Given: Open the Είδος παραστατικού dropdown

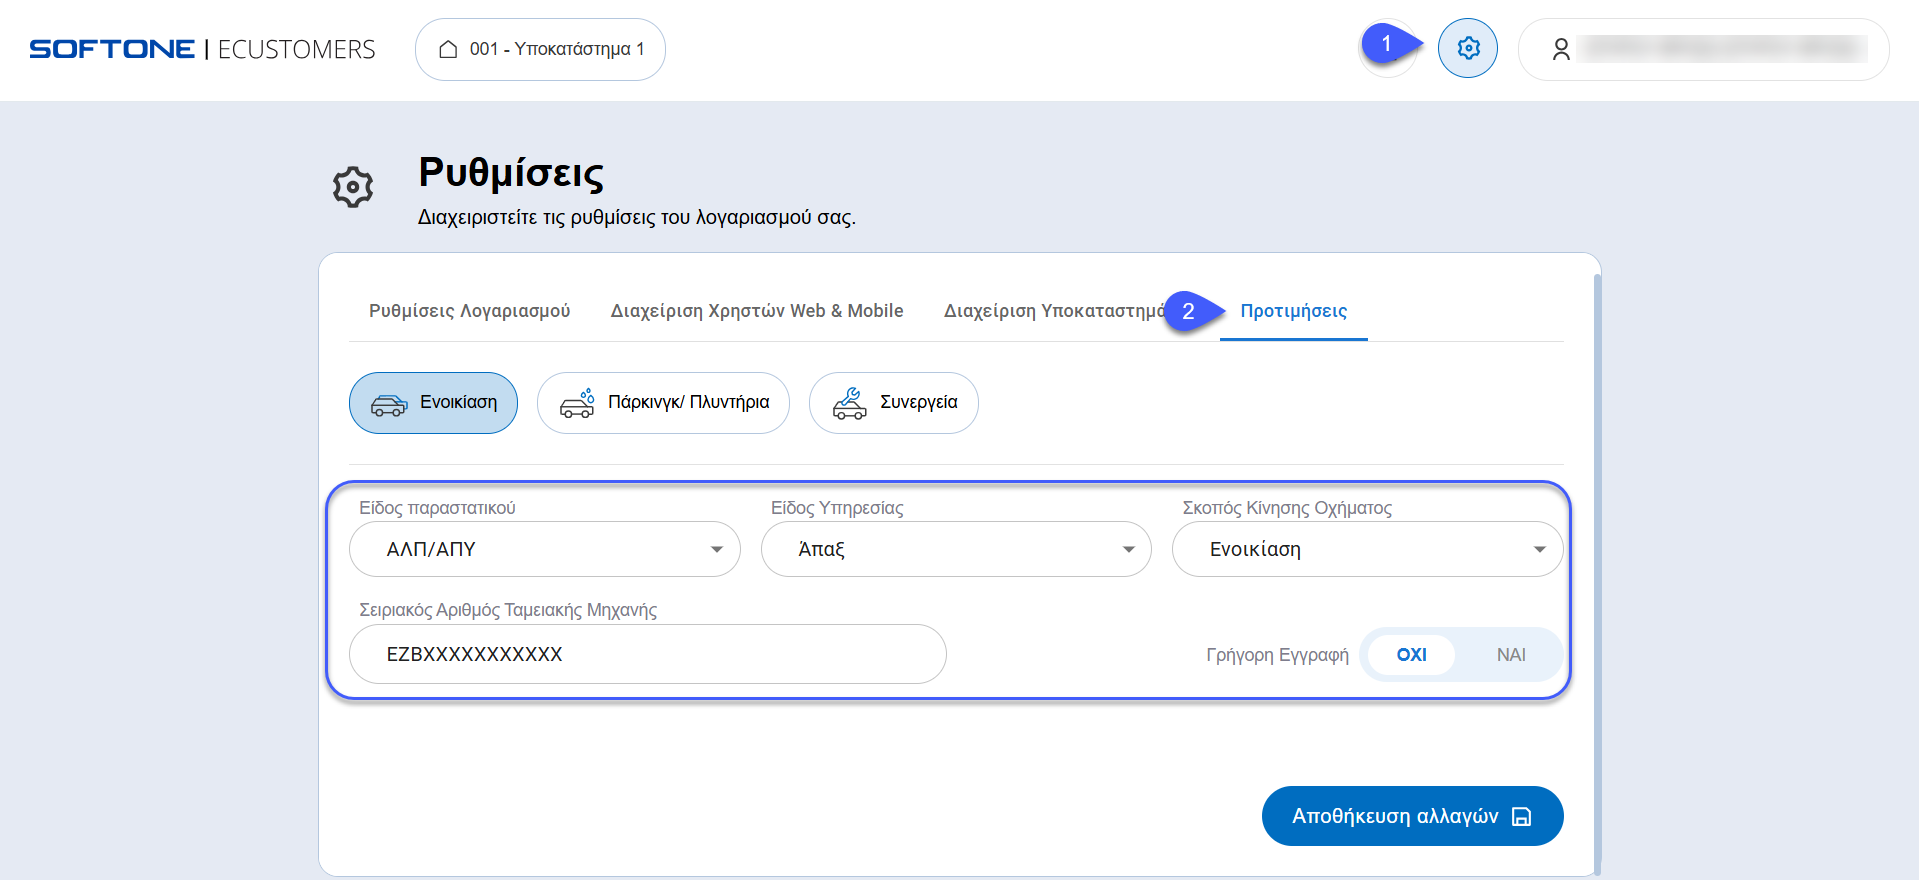Looking at the screenshot, I should pyautogui.click(x=544, y=549).
